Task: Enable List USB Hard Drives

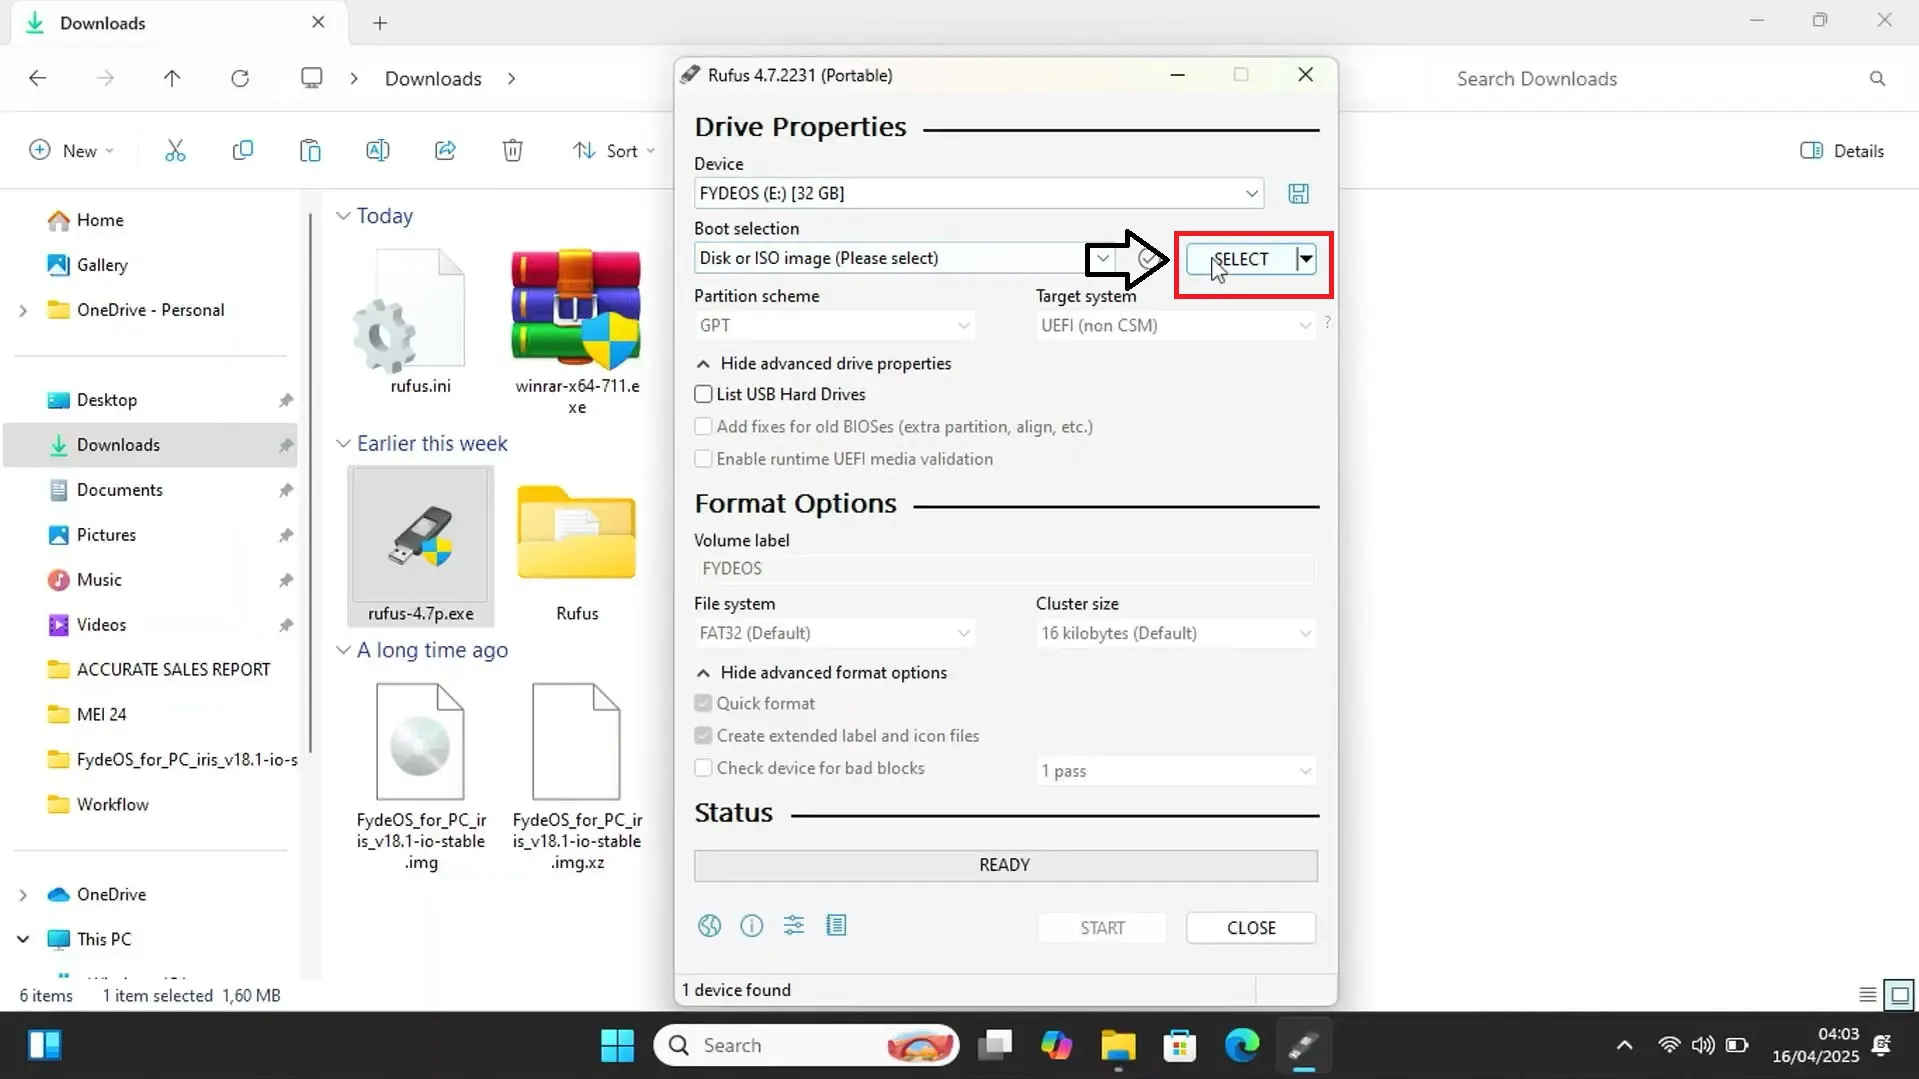Action: point(703,394)
